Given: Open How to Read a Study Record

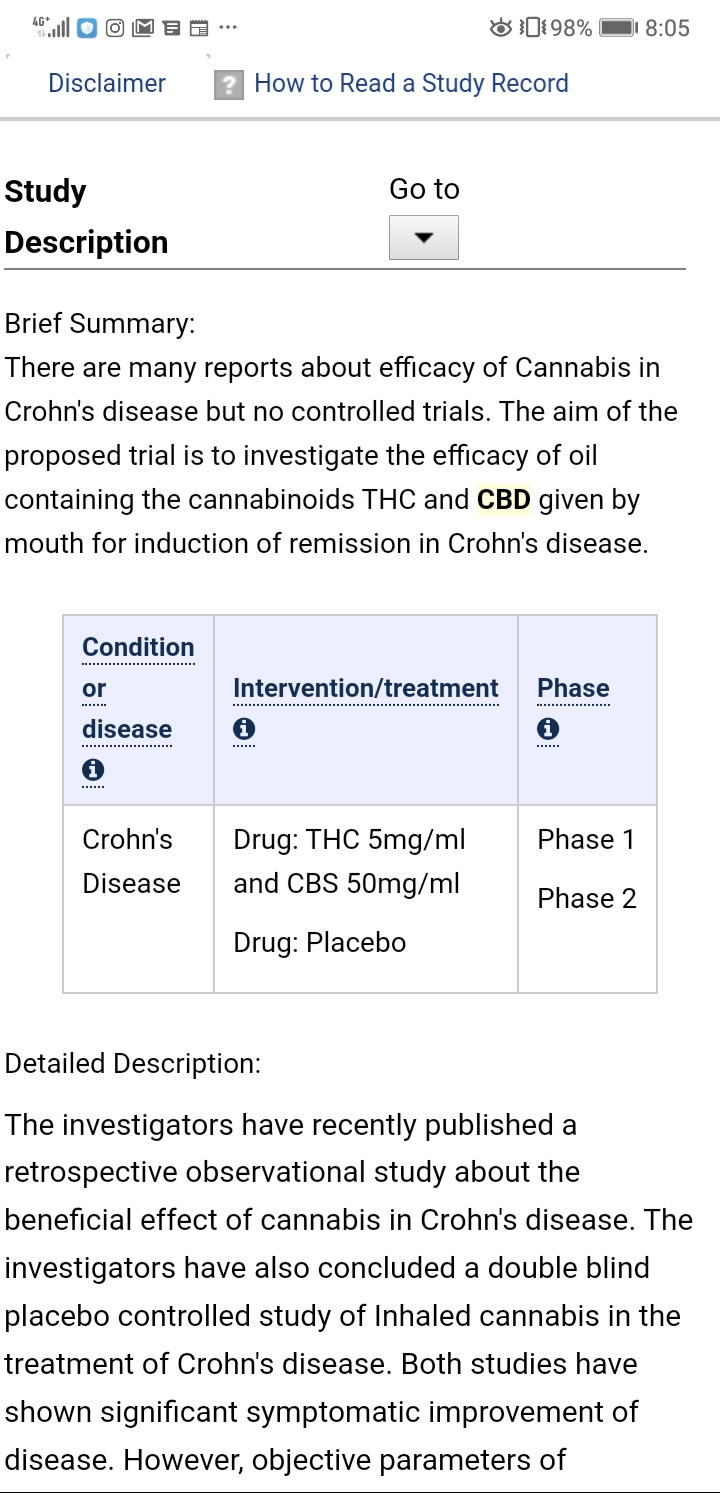Looking at the screenshot, I should click(x=411, y=83).
